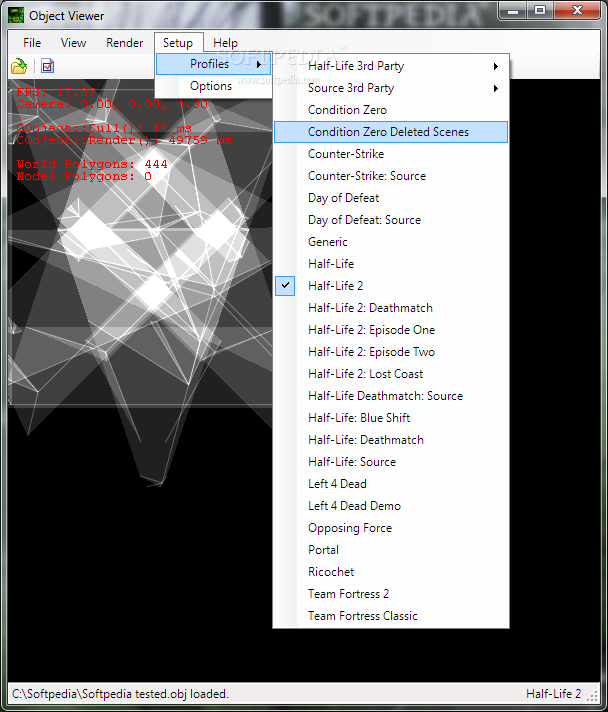The image size is (608, 712).
Task: Click the World Polygons: 444 readout
Action: coord(92,164)
